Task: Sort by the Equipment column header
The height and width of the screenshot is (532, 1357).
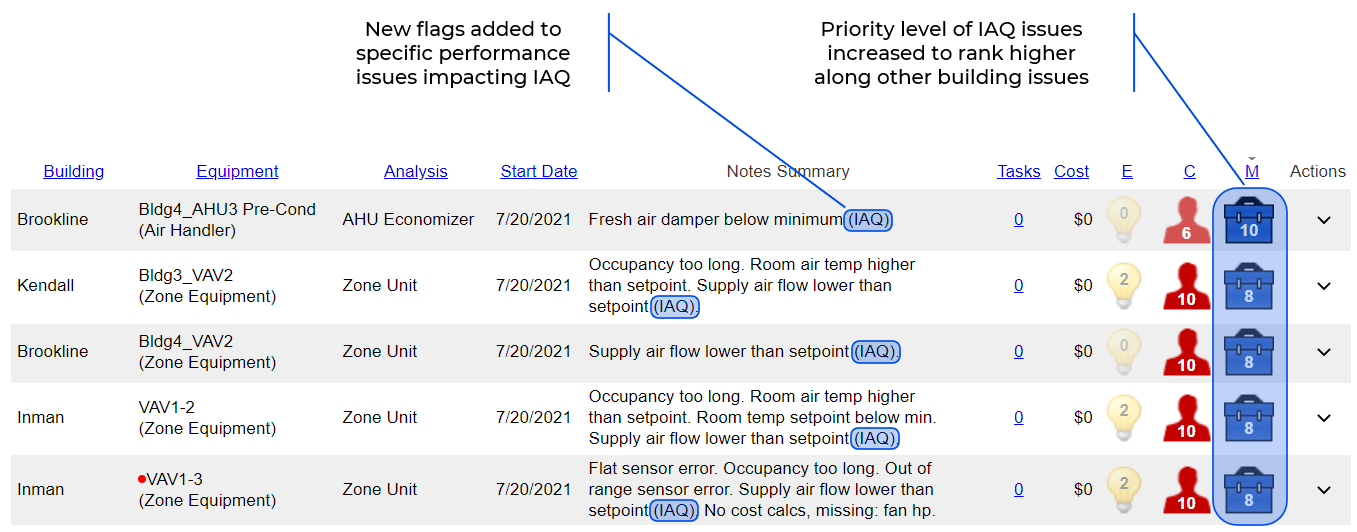Action: click(237, 171)
